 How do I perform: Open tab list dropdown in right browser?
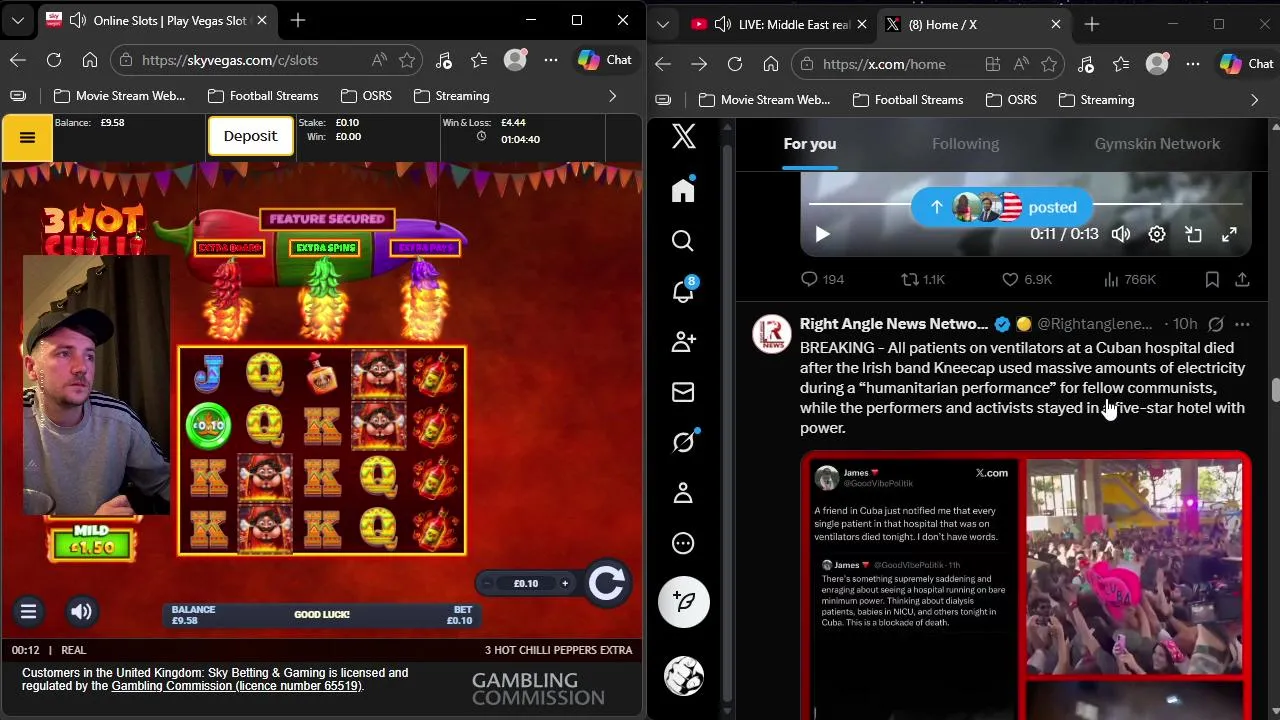[x=663, y=24]
